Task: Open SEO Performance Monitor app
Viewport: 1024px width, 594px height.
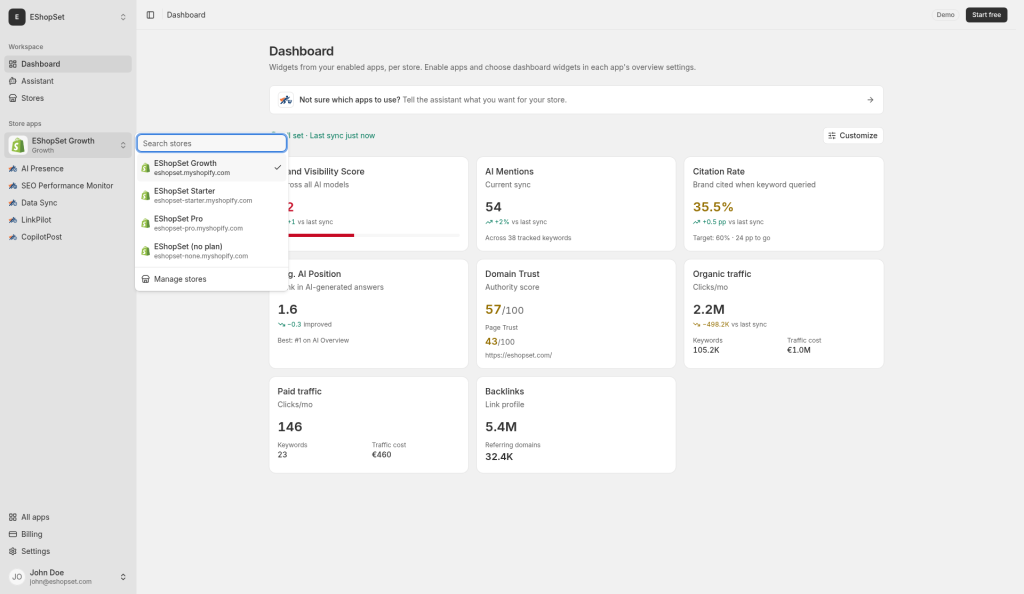Action: tap(68, 185)
